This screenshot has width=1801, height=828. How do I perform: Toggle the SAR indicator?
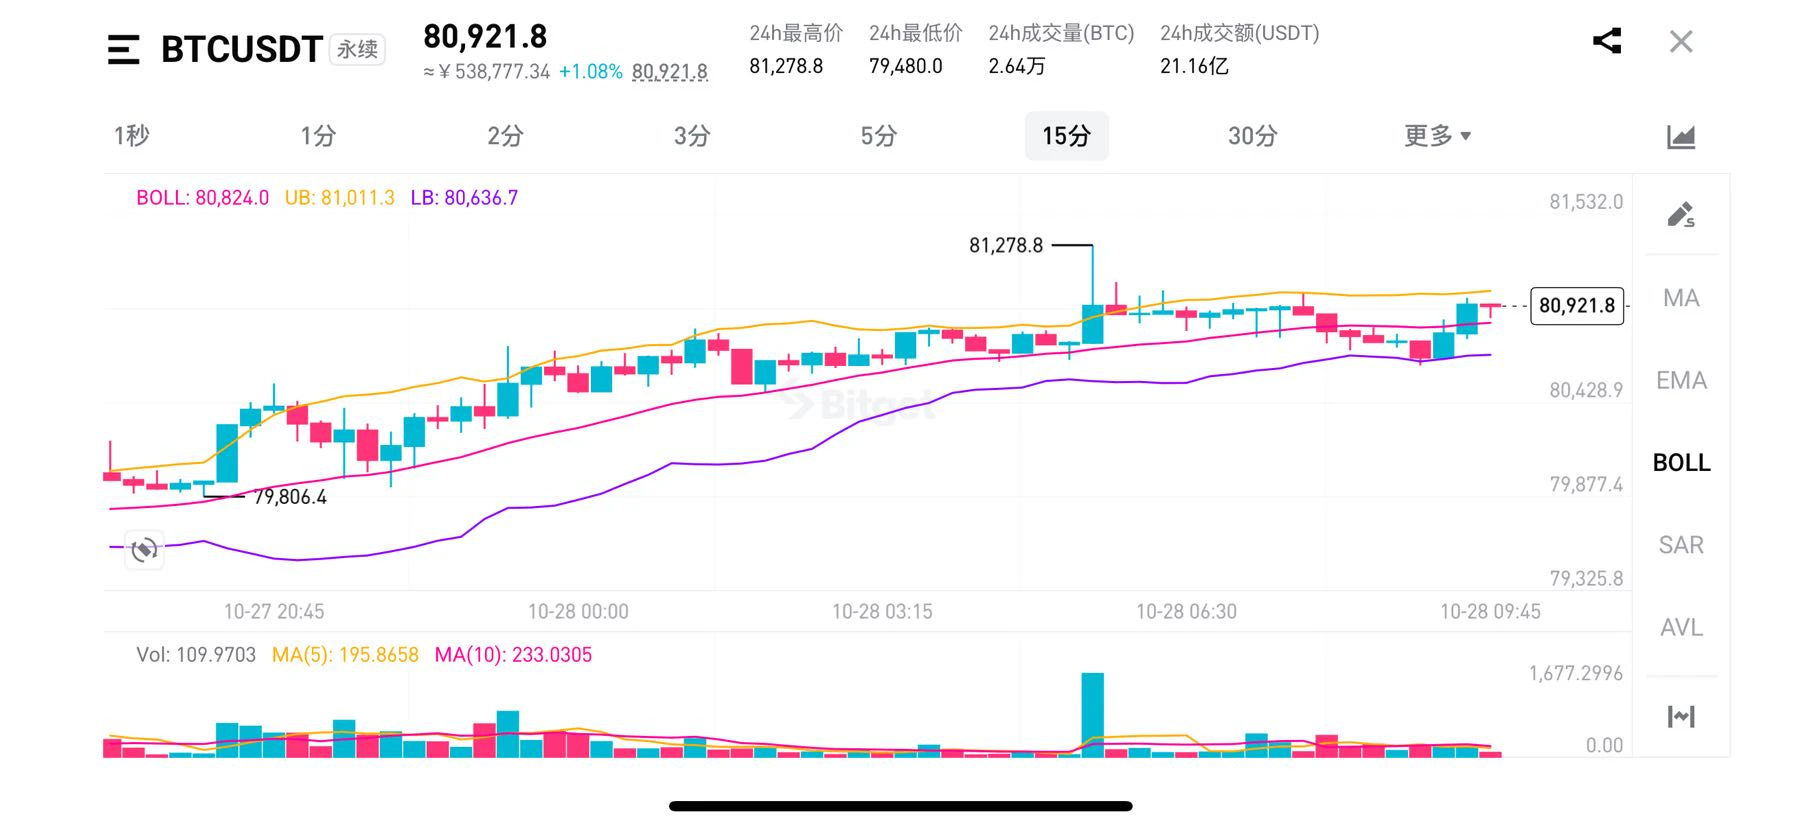pyautogui.click(x=1681, y=545)
